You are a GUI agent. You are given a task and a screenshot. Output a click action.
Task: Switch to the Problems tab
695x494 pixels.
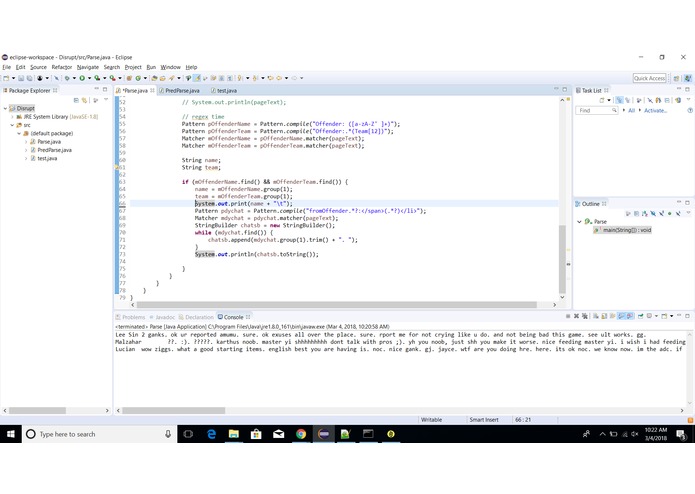click(x=130, y=317)
